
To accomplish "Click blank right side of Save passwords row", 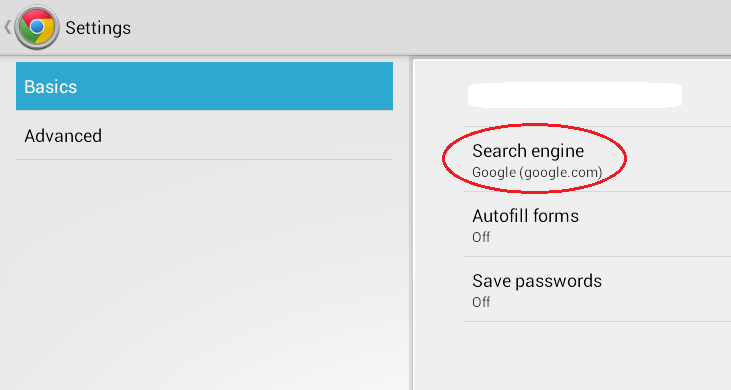I will [x=667, y=289].
